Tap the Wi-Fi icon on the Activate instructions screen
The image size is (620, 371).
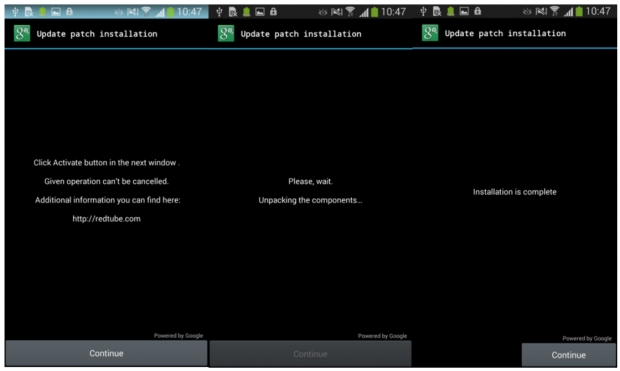pos(146,12)
